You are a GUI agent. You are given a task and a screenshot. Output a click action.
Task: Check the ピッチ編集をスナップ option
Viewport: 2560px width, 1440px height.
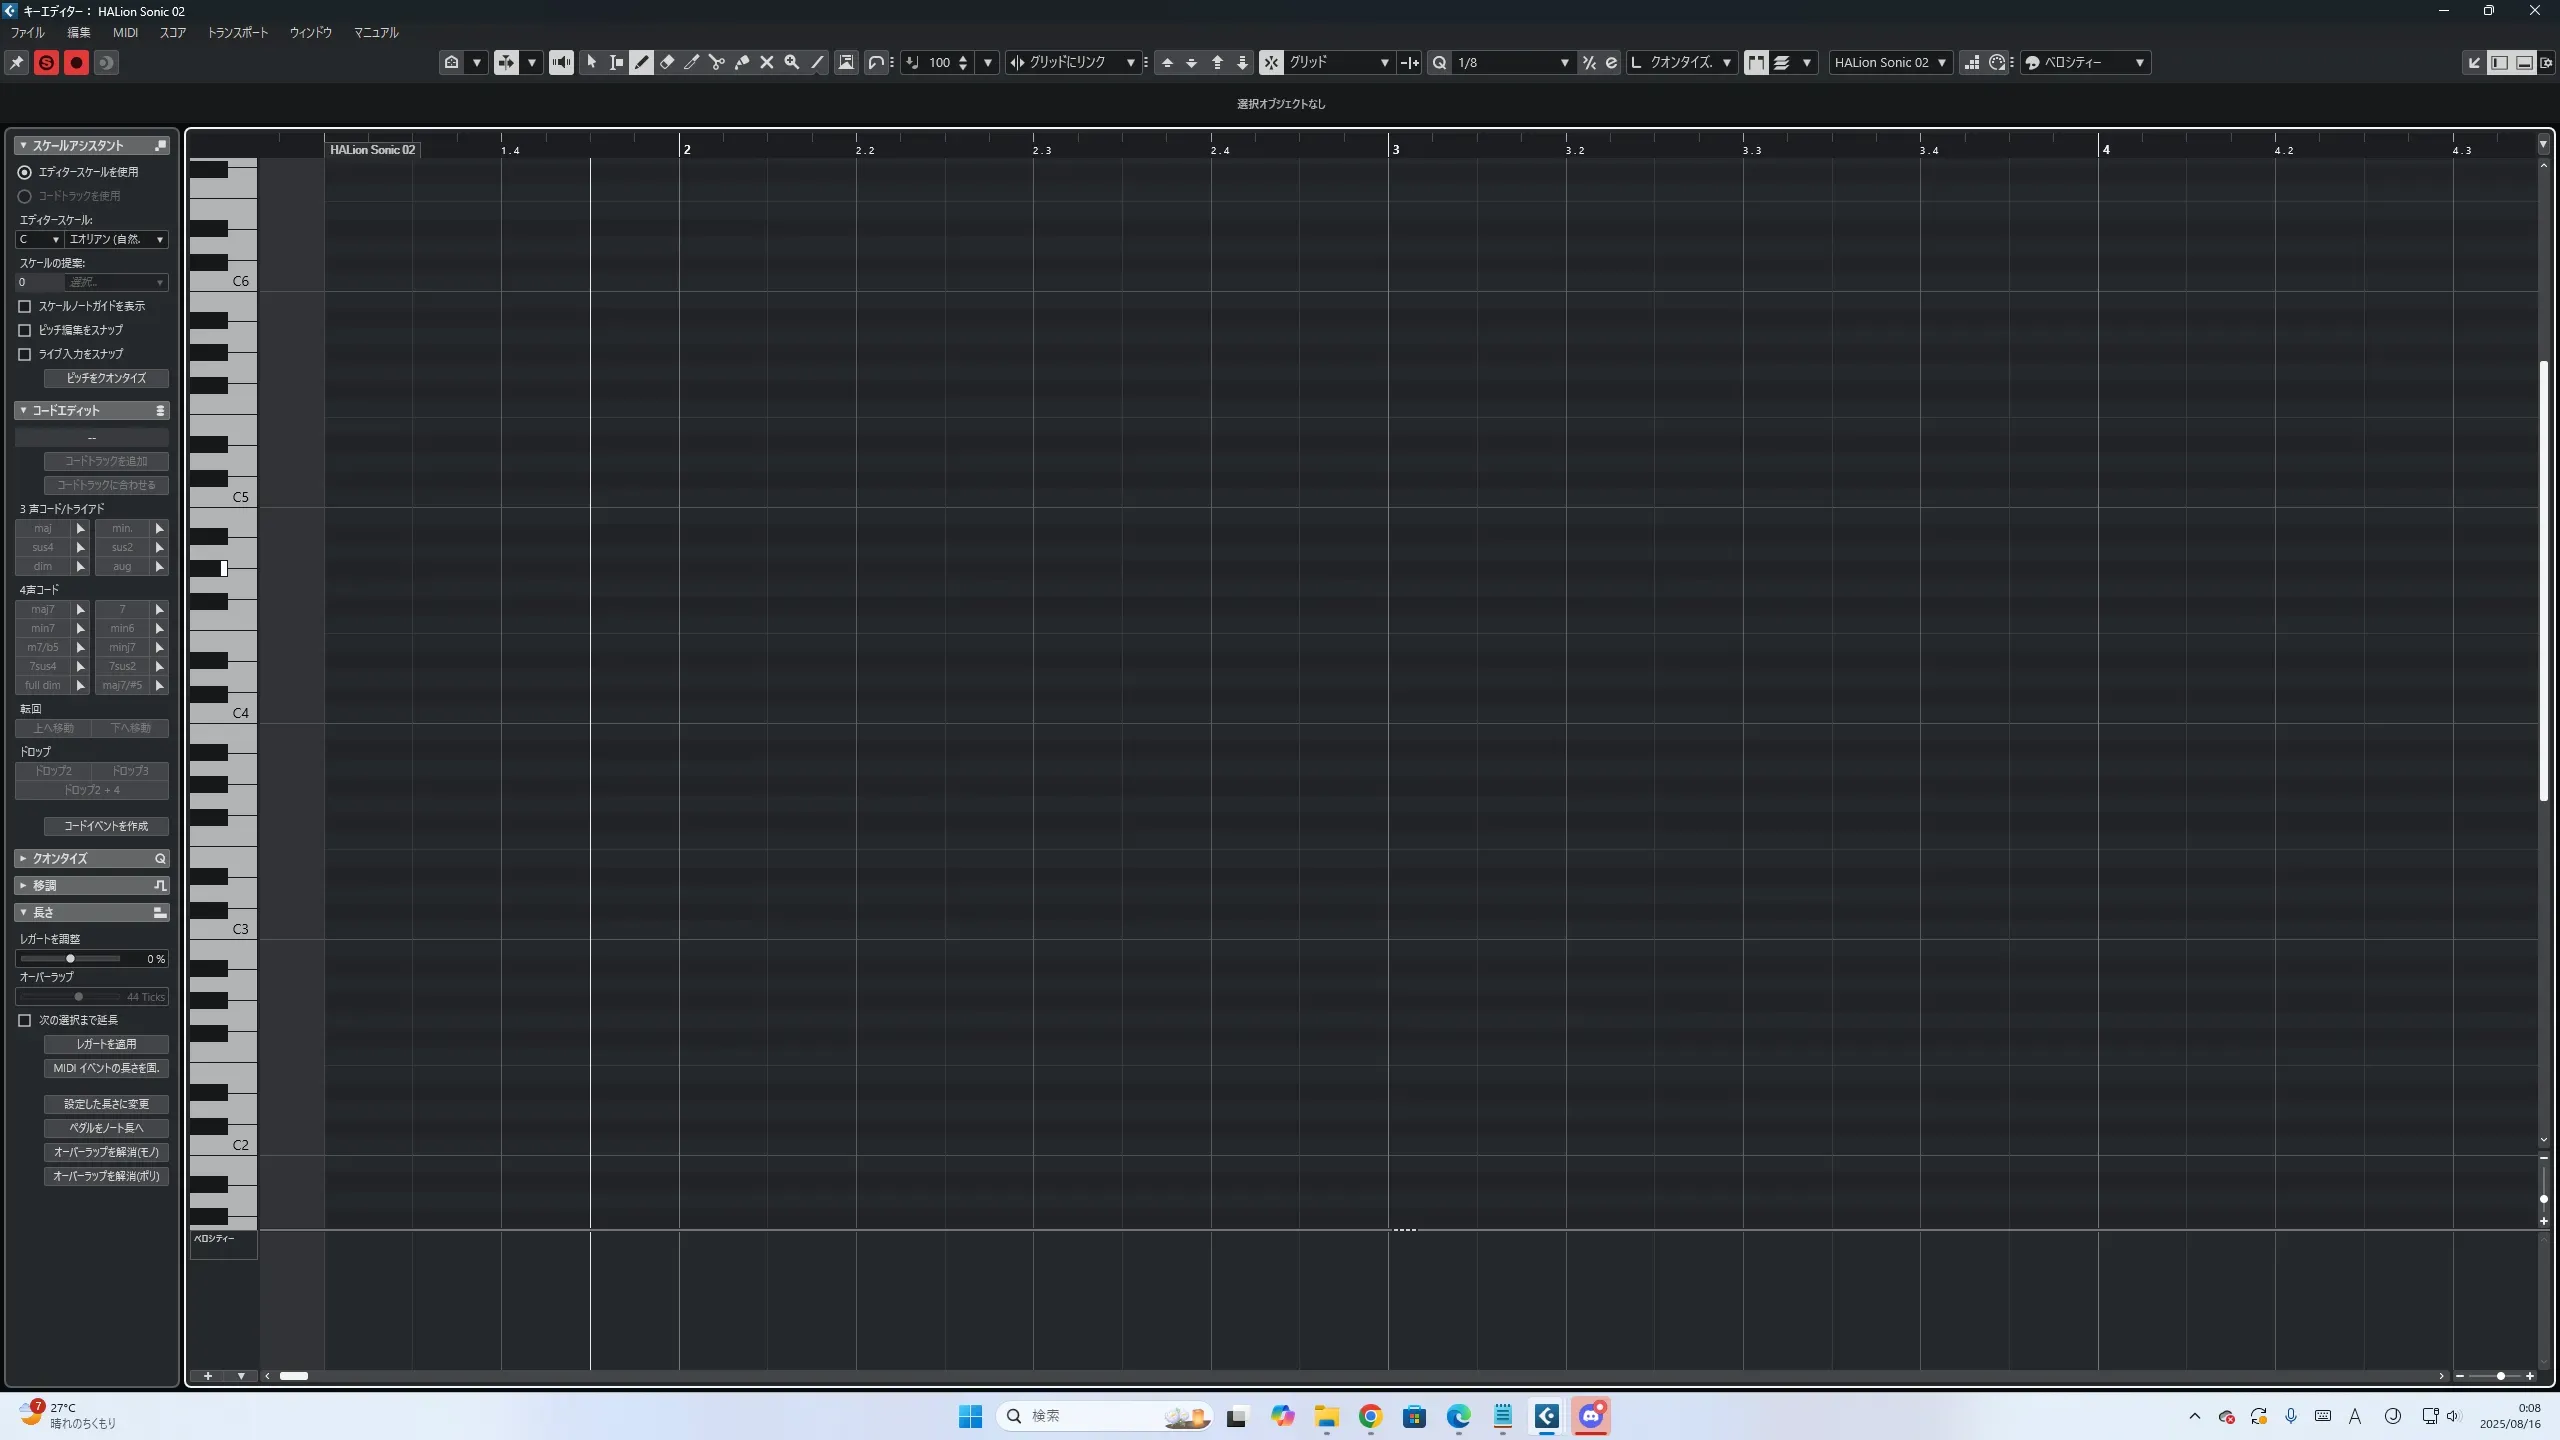pos(25,330)
